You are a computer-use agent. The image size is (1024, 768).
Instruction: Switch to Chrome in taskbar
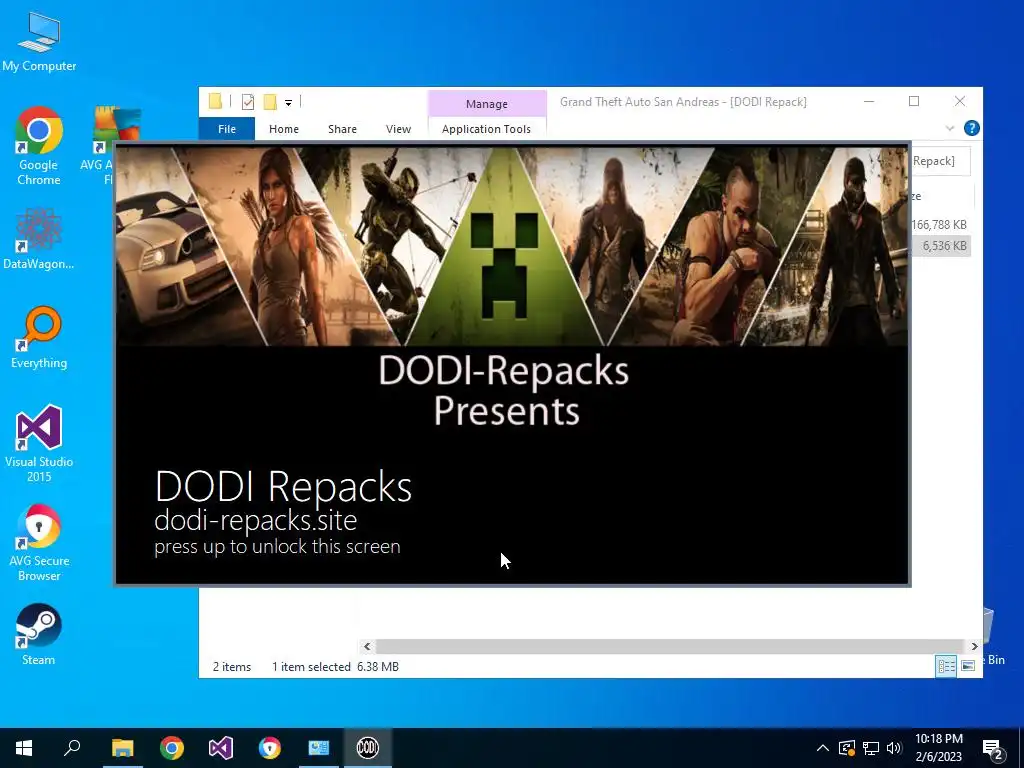(172, 748)
